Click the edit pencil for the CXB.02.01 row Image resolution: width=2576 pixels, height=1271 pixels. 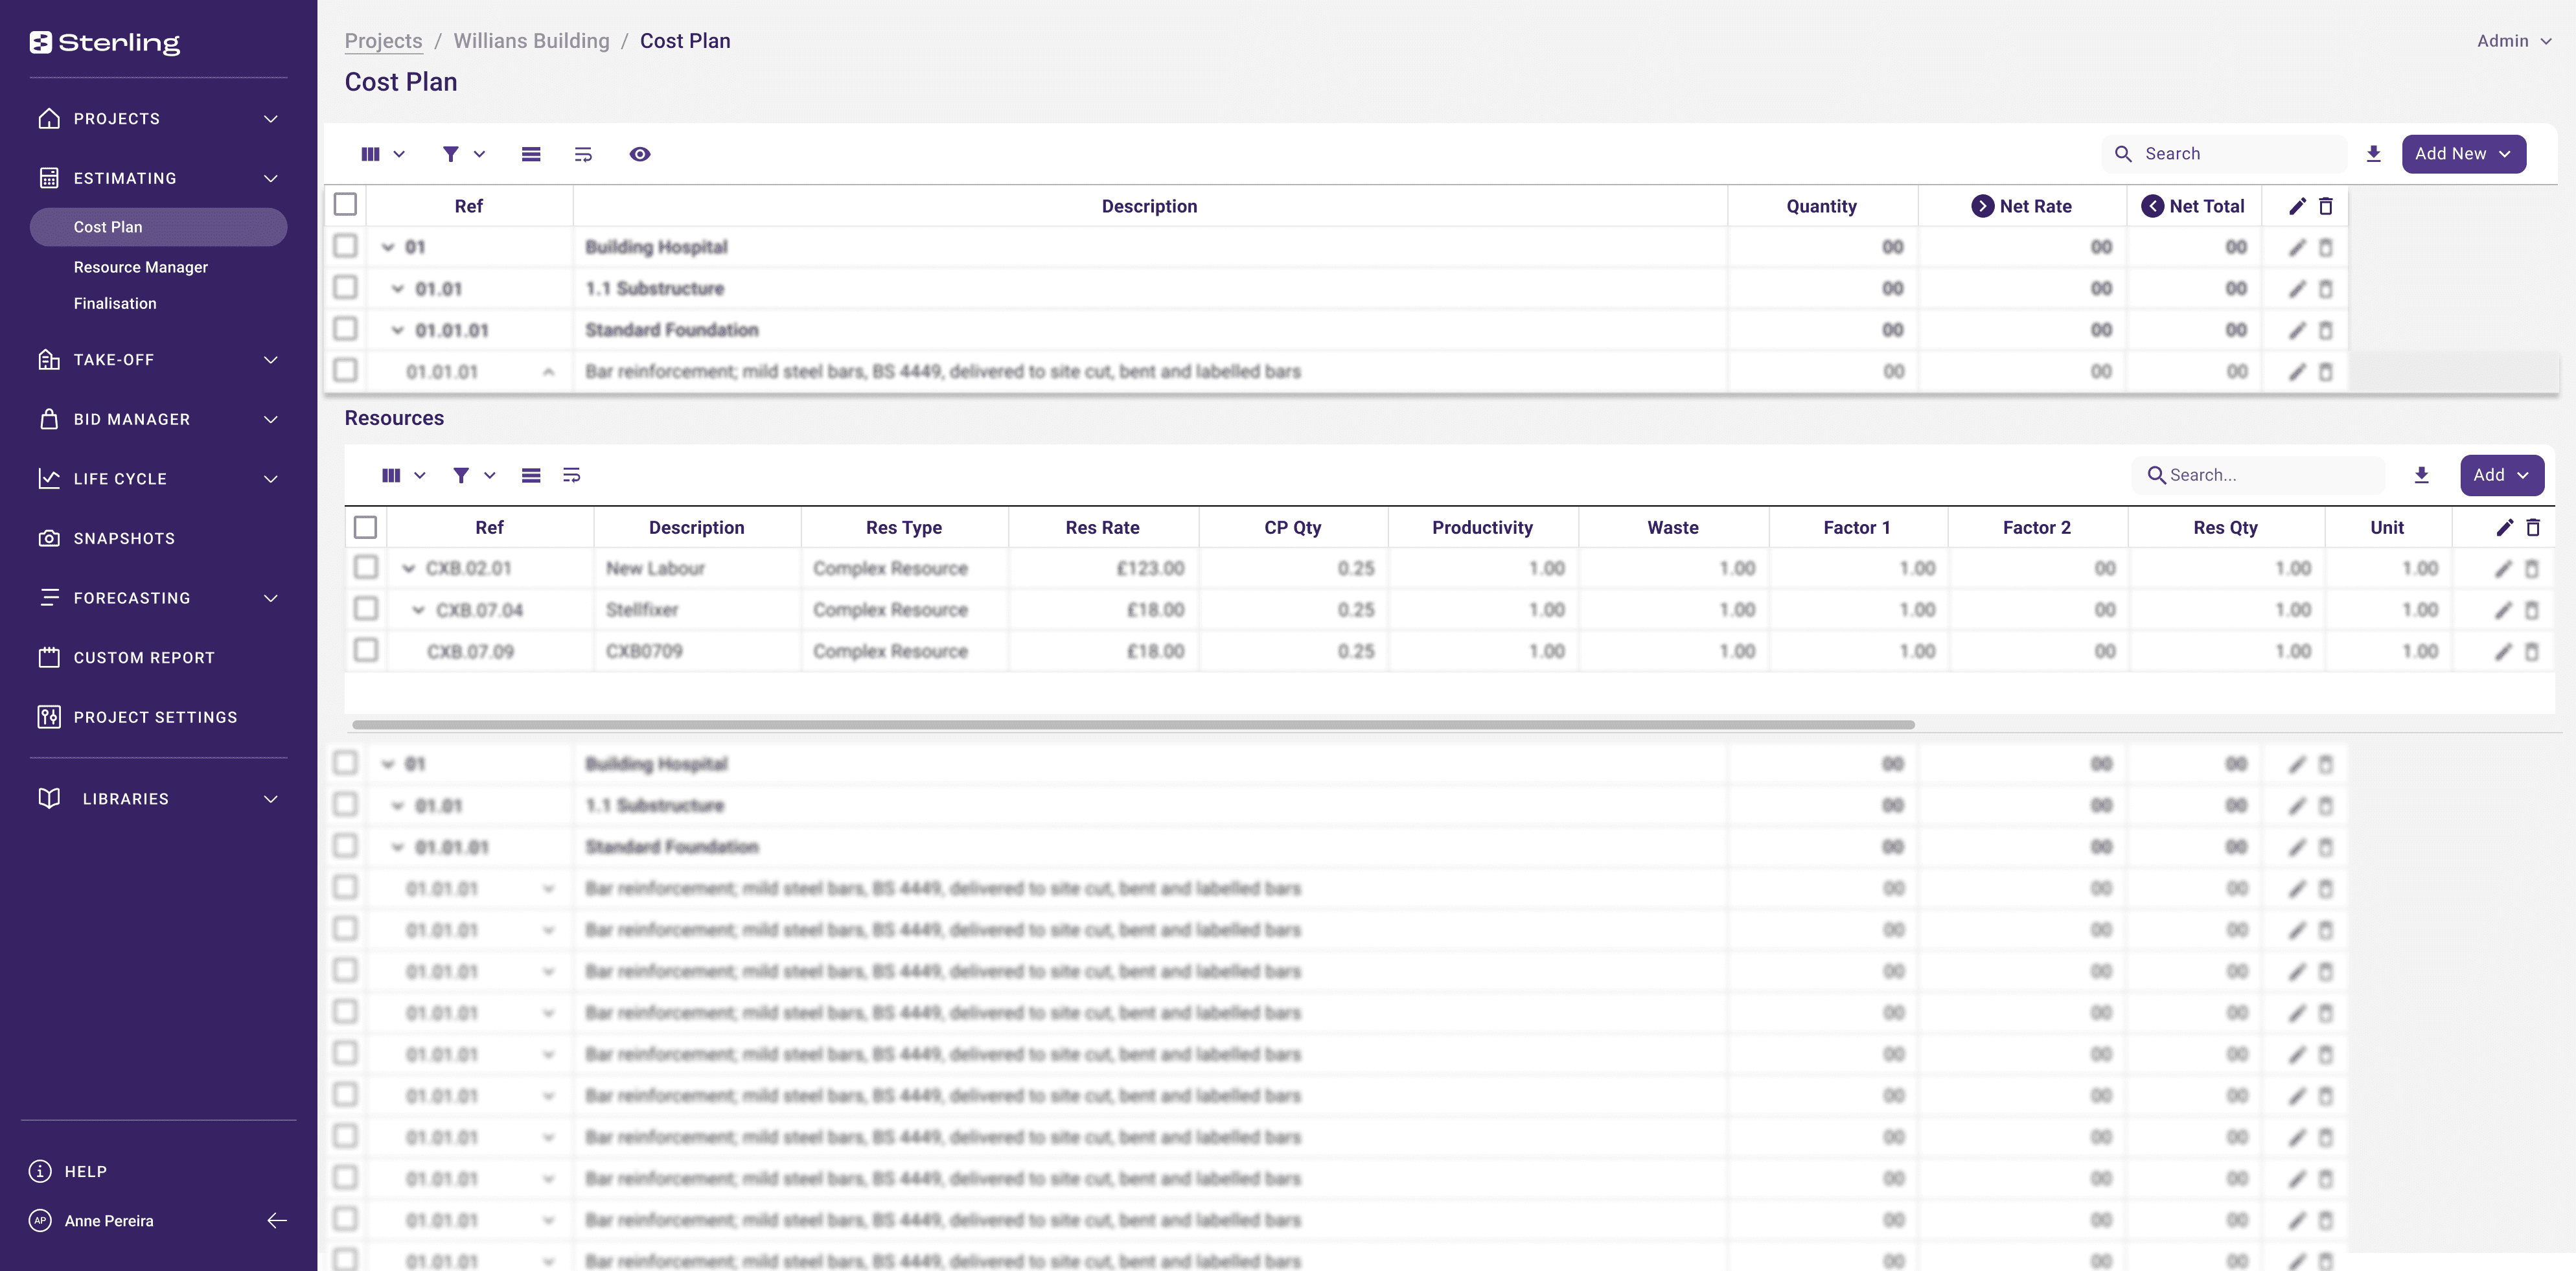[x=2503, y=569]
